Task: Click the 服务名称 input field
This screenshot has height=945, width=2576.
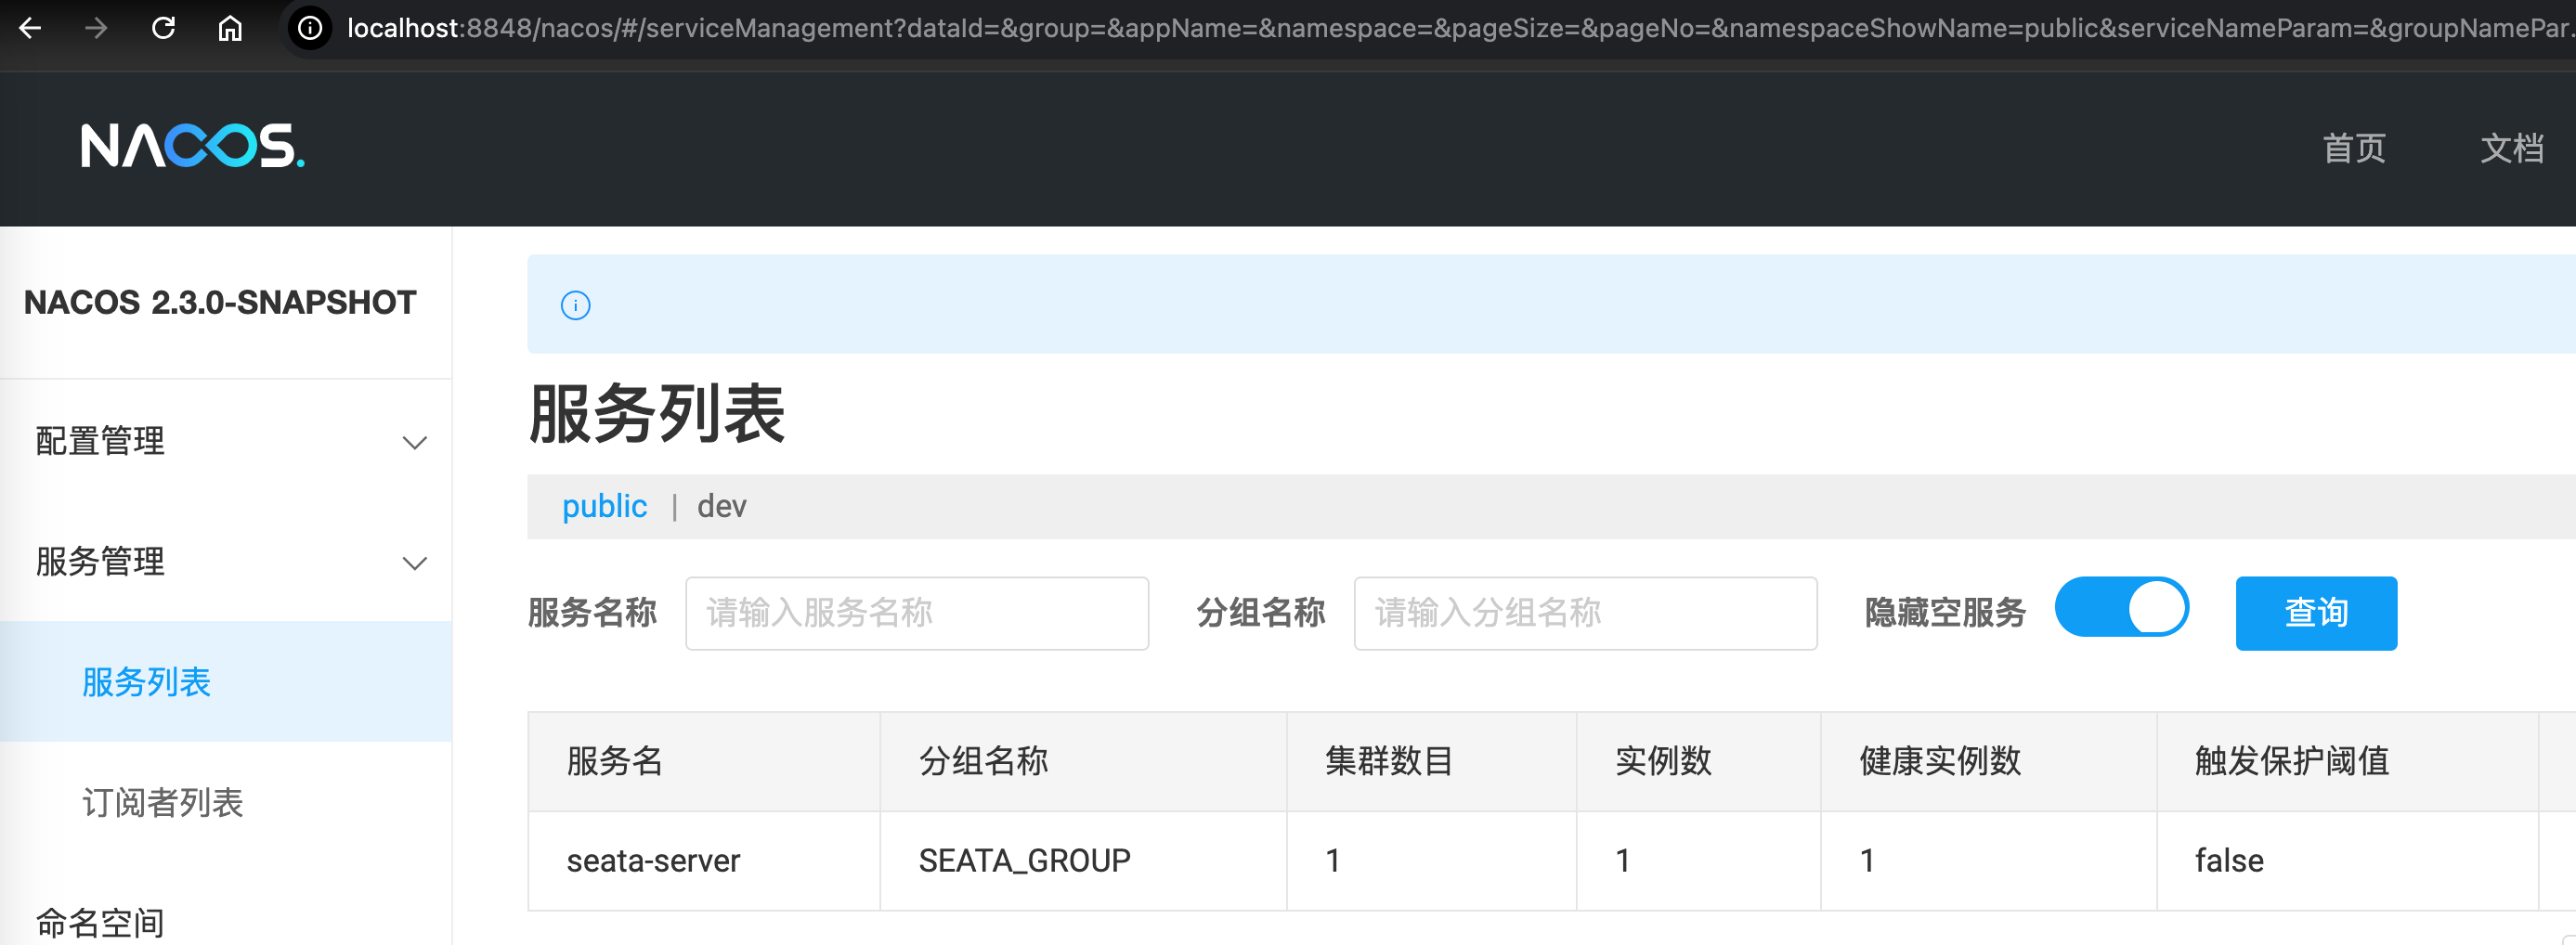Action: pyautogui.click(x=916, y=613)
